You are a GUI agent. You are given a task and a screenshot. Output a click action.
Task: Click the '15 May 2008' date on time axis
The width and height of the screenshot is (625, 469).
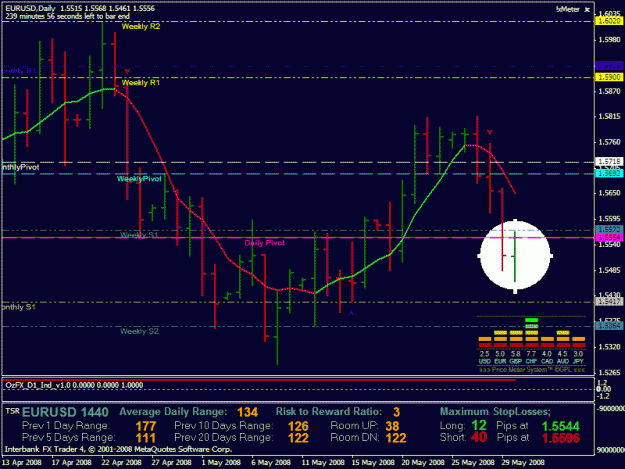click(373, 462)
